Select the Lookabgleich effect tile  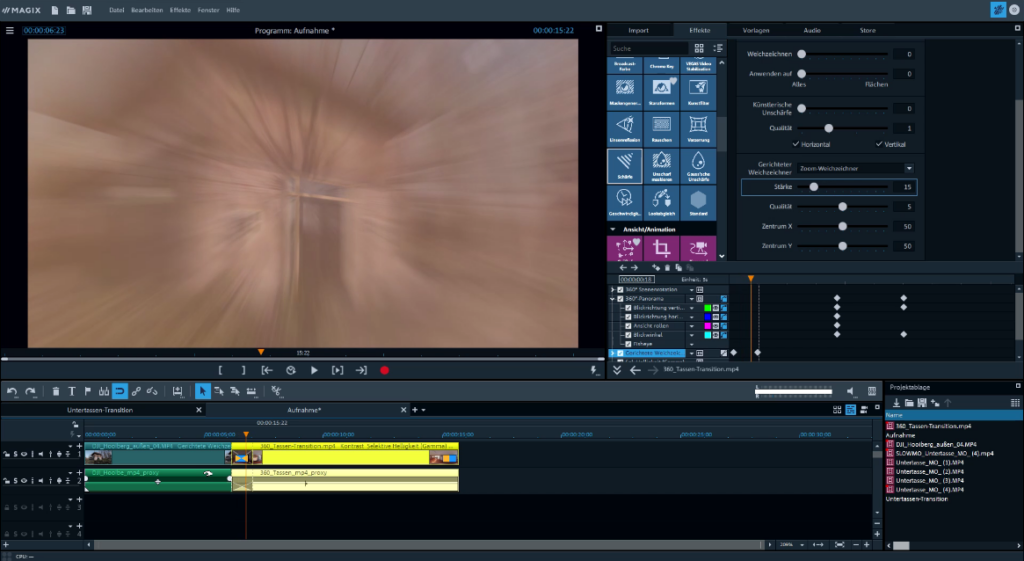point(662,202)
